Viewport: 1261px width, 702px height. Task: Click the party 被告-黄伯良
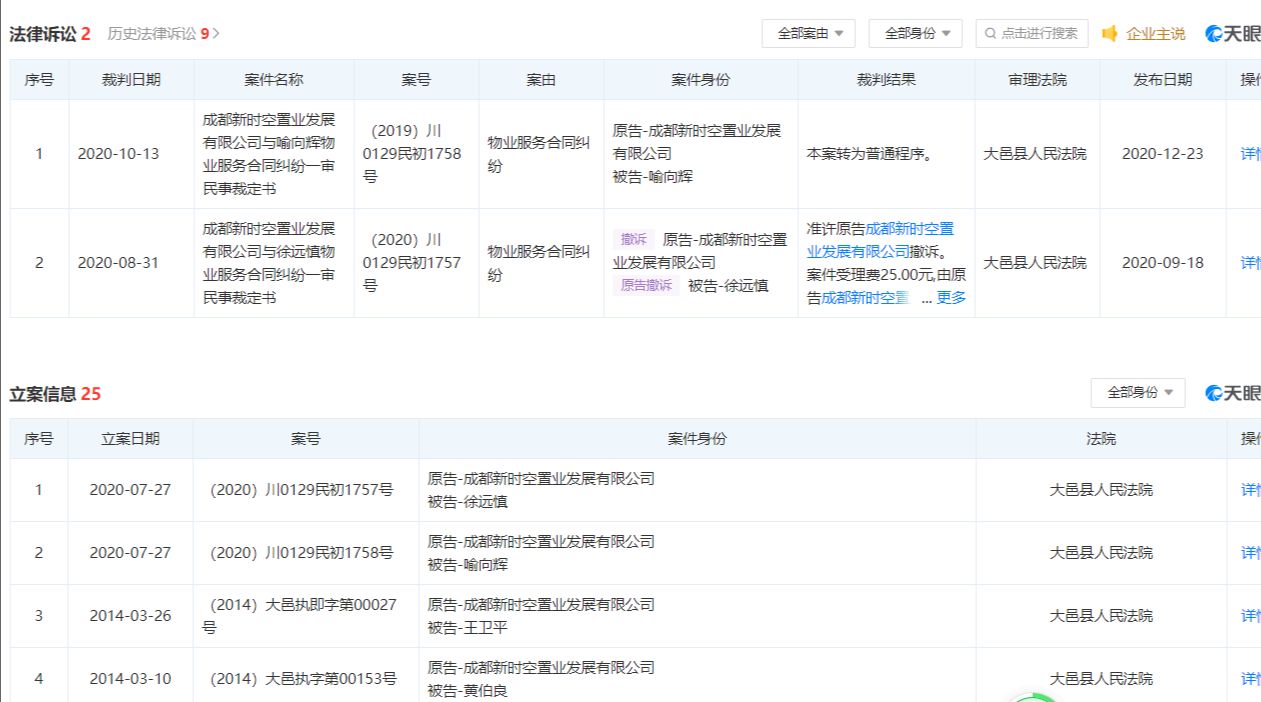point(468,691)
